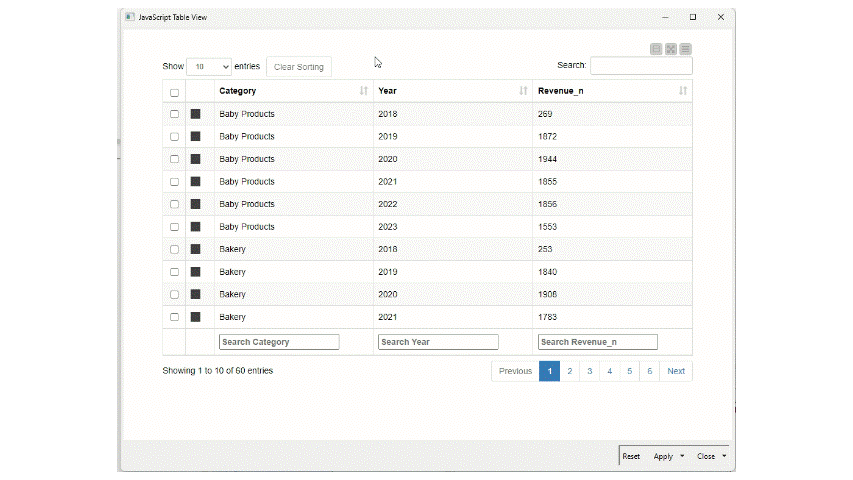
Task: Click the Clear Sorting button
Action: 298,67
